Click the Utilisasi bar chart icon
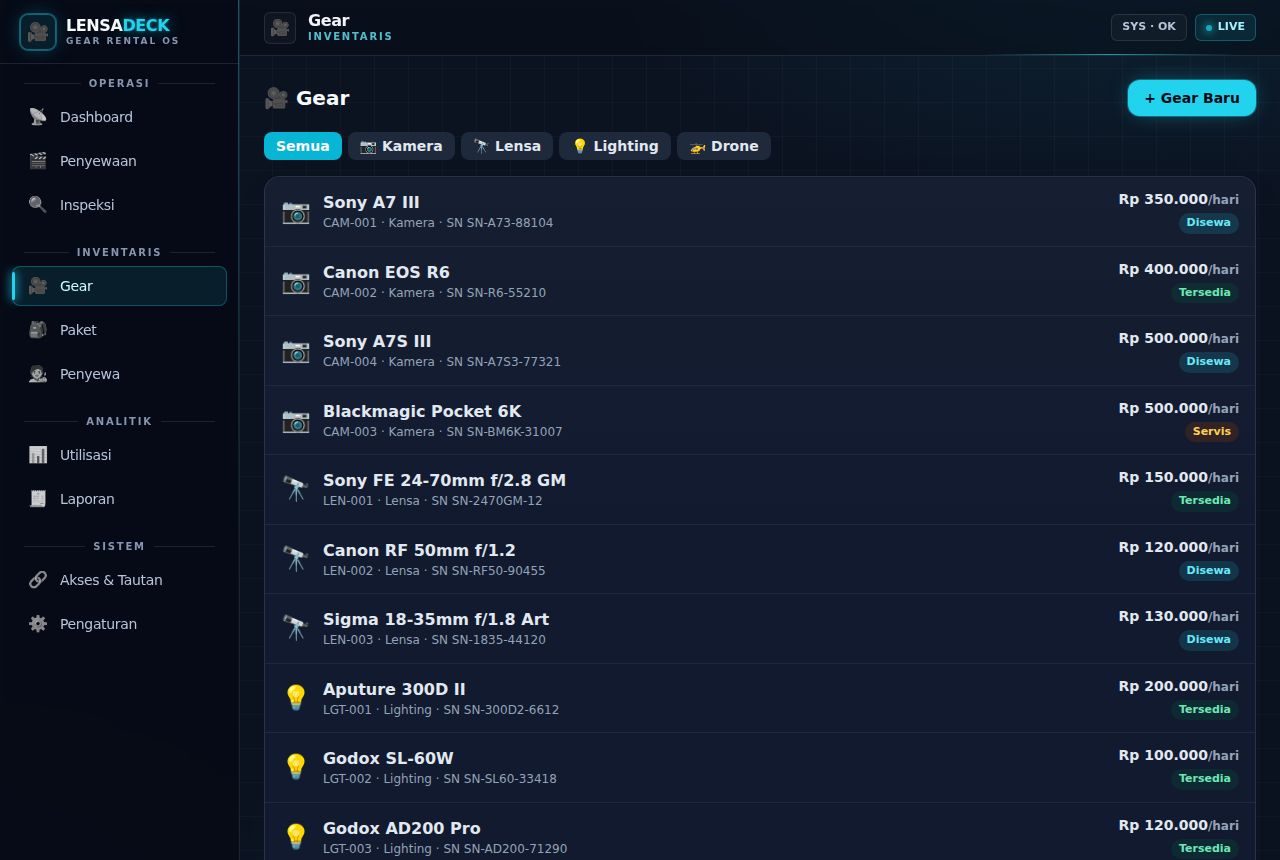This screenshot has height=860, width=1280. click(38, 455)
